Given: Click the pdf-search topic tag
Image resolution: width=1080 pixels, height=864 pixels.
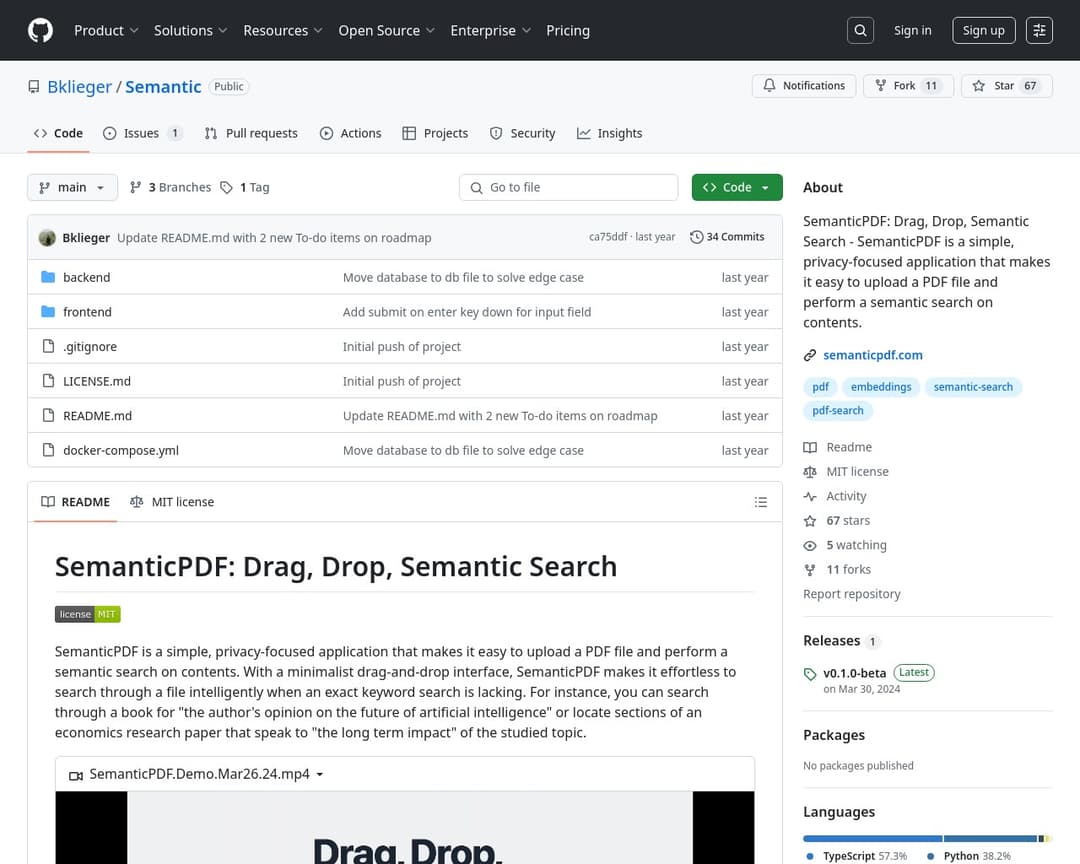Looking at the screenshot, I should [x=838, y=411].
